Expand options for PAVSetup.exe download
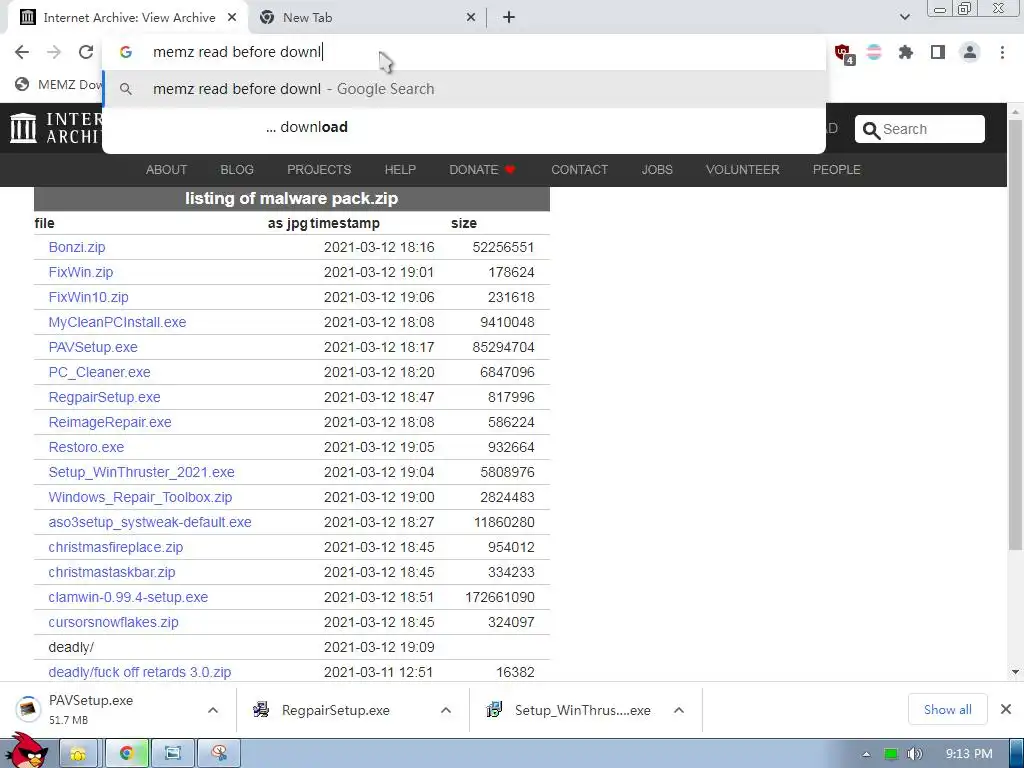This screenshot has height=768, width=1024. click(213, 710)
